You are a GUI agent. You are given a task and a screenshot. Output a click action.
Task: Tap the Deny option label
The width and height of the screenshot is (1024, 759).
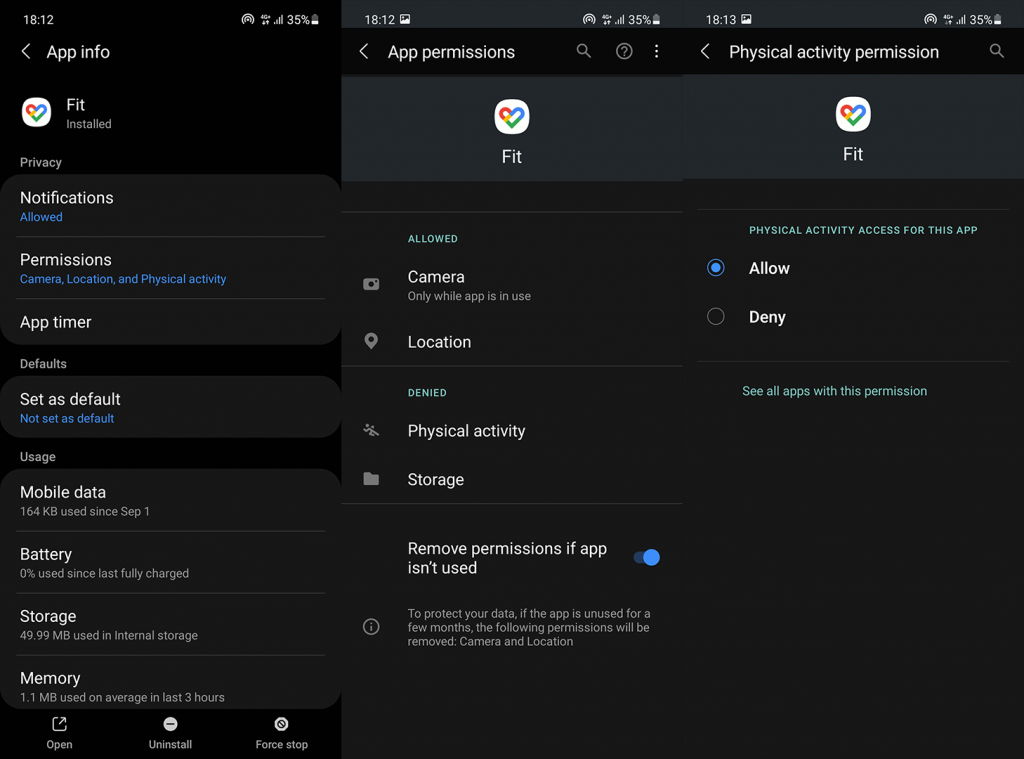pyautogui.click(x=767, y=317)
